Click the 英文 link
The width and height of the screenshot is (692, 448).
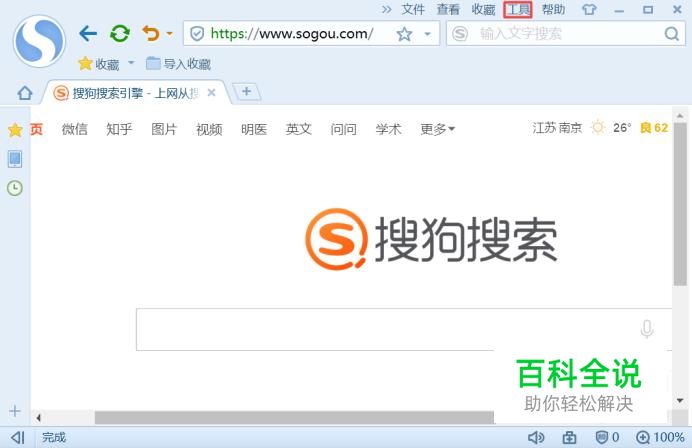[299, 129]
